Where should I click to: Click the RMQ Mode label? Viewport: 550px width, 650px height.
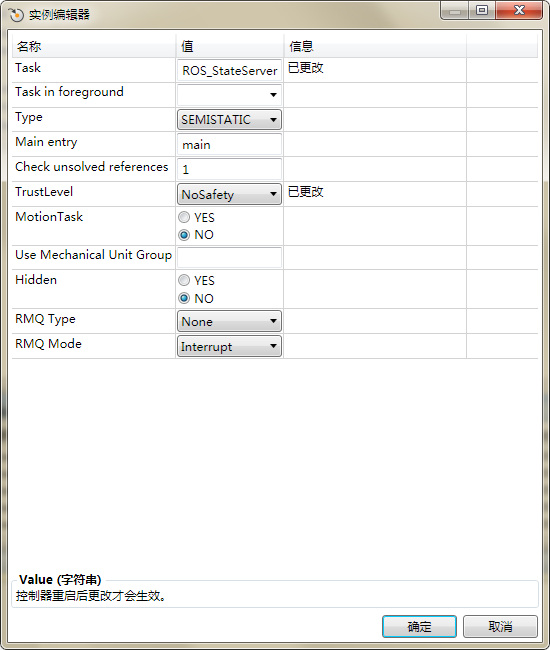pos(48,344)
